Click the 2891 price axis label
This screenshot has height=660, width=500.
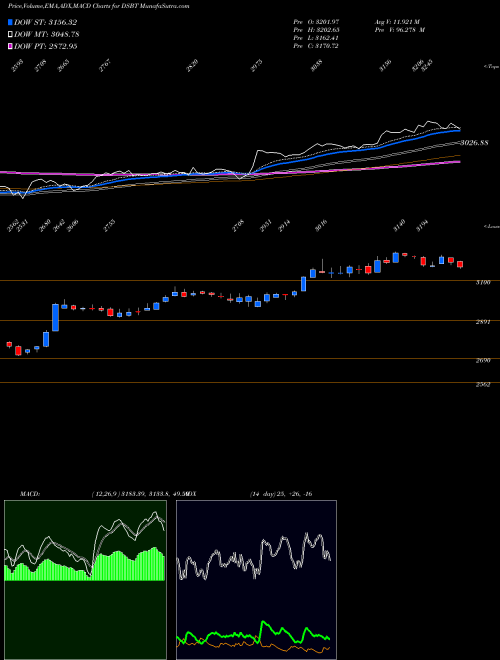(483, 322)
